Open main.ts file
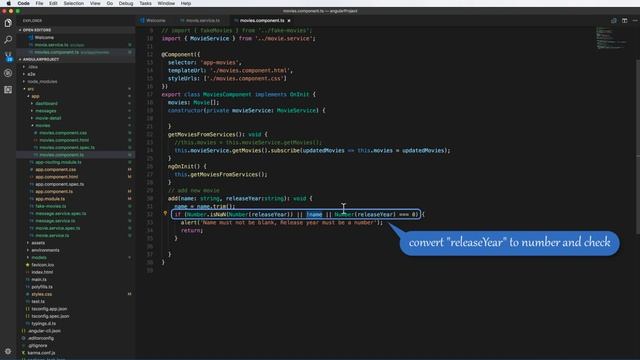640x360 pixels. [x=39, y=280]
